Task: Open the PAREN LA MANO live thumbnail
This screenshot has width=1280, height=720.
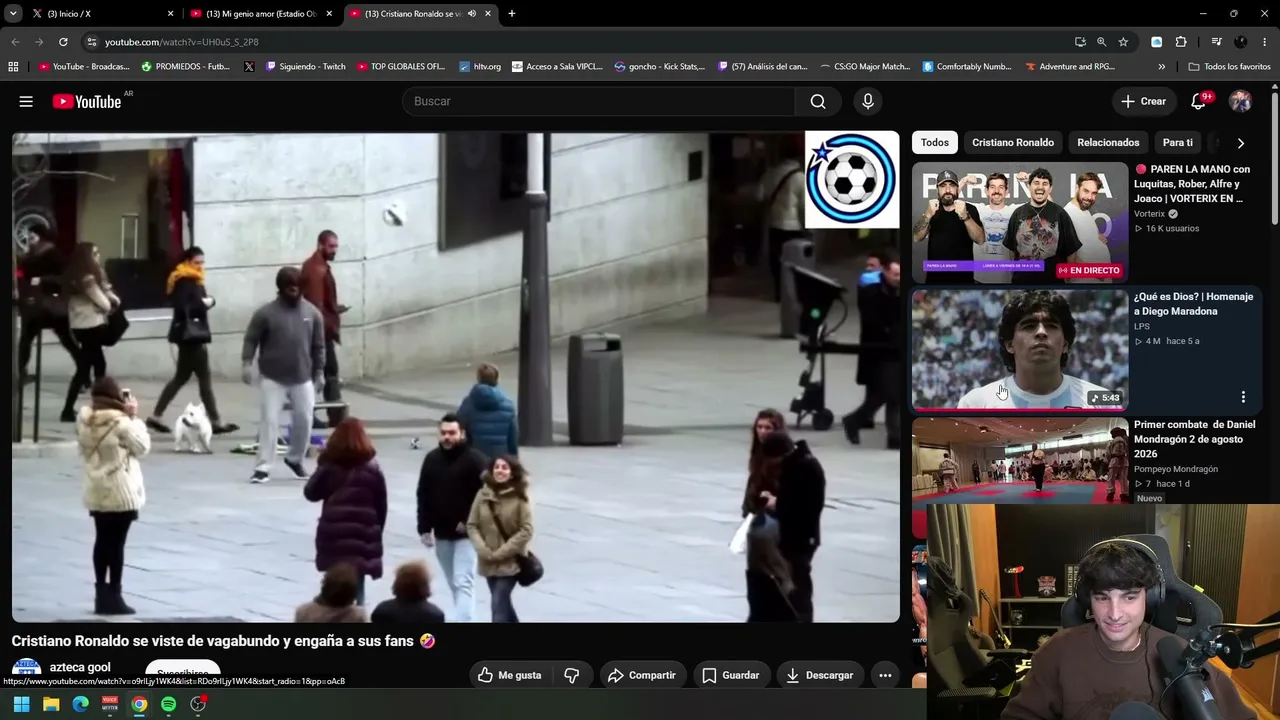Action: click(1019, 222)
